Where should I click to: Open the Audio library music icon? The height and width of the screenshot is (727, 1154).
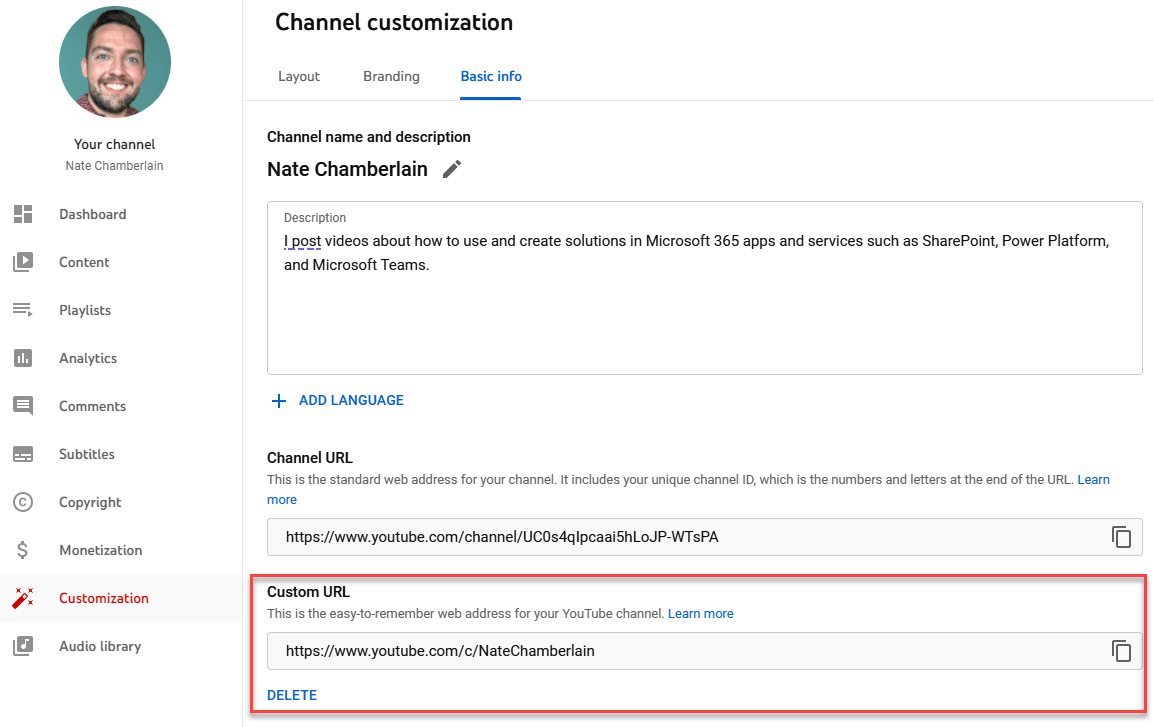tap(23, 646)
